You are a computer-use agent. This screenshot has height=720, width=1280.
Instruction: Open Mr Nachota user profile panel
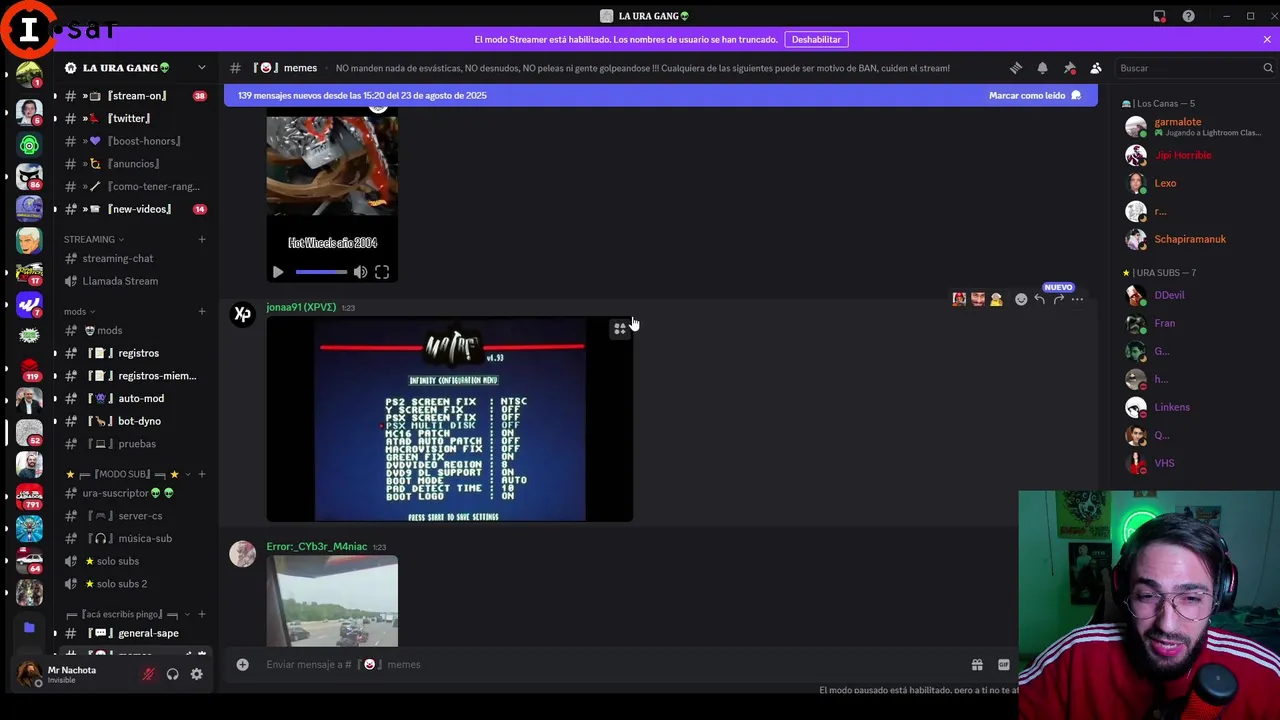[70, 674]
